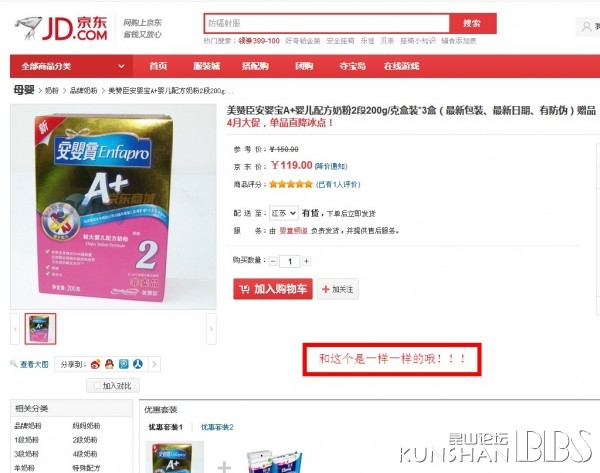This screenshot has height=473, width=600.
Task: Click the user account icon at top right
Action: tap(586, 27)
